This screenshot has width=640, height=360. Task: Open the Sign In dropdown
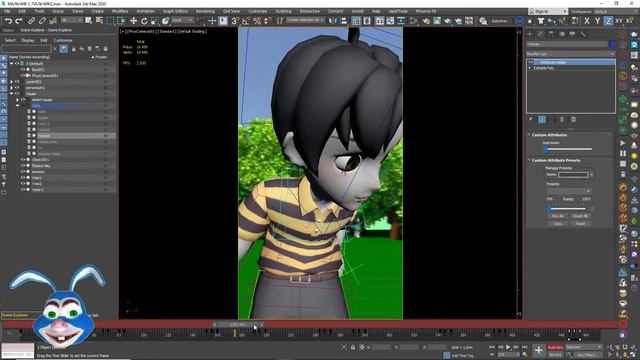pos(548,11)
